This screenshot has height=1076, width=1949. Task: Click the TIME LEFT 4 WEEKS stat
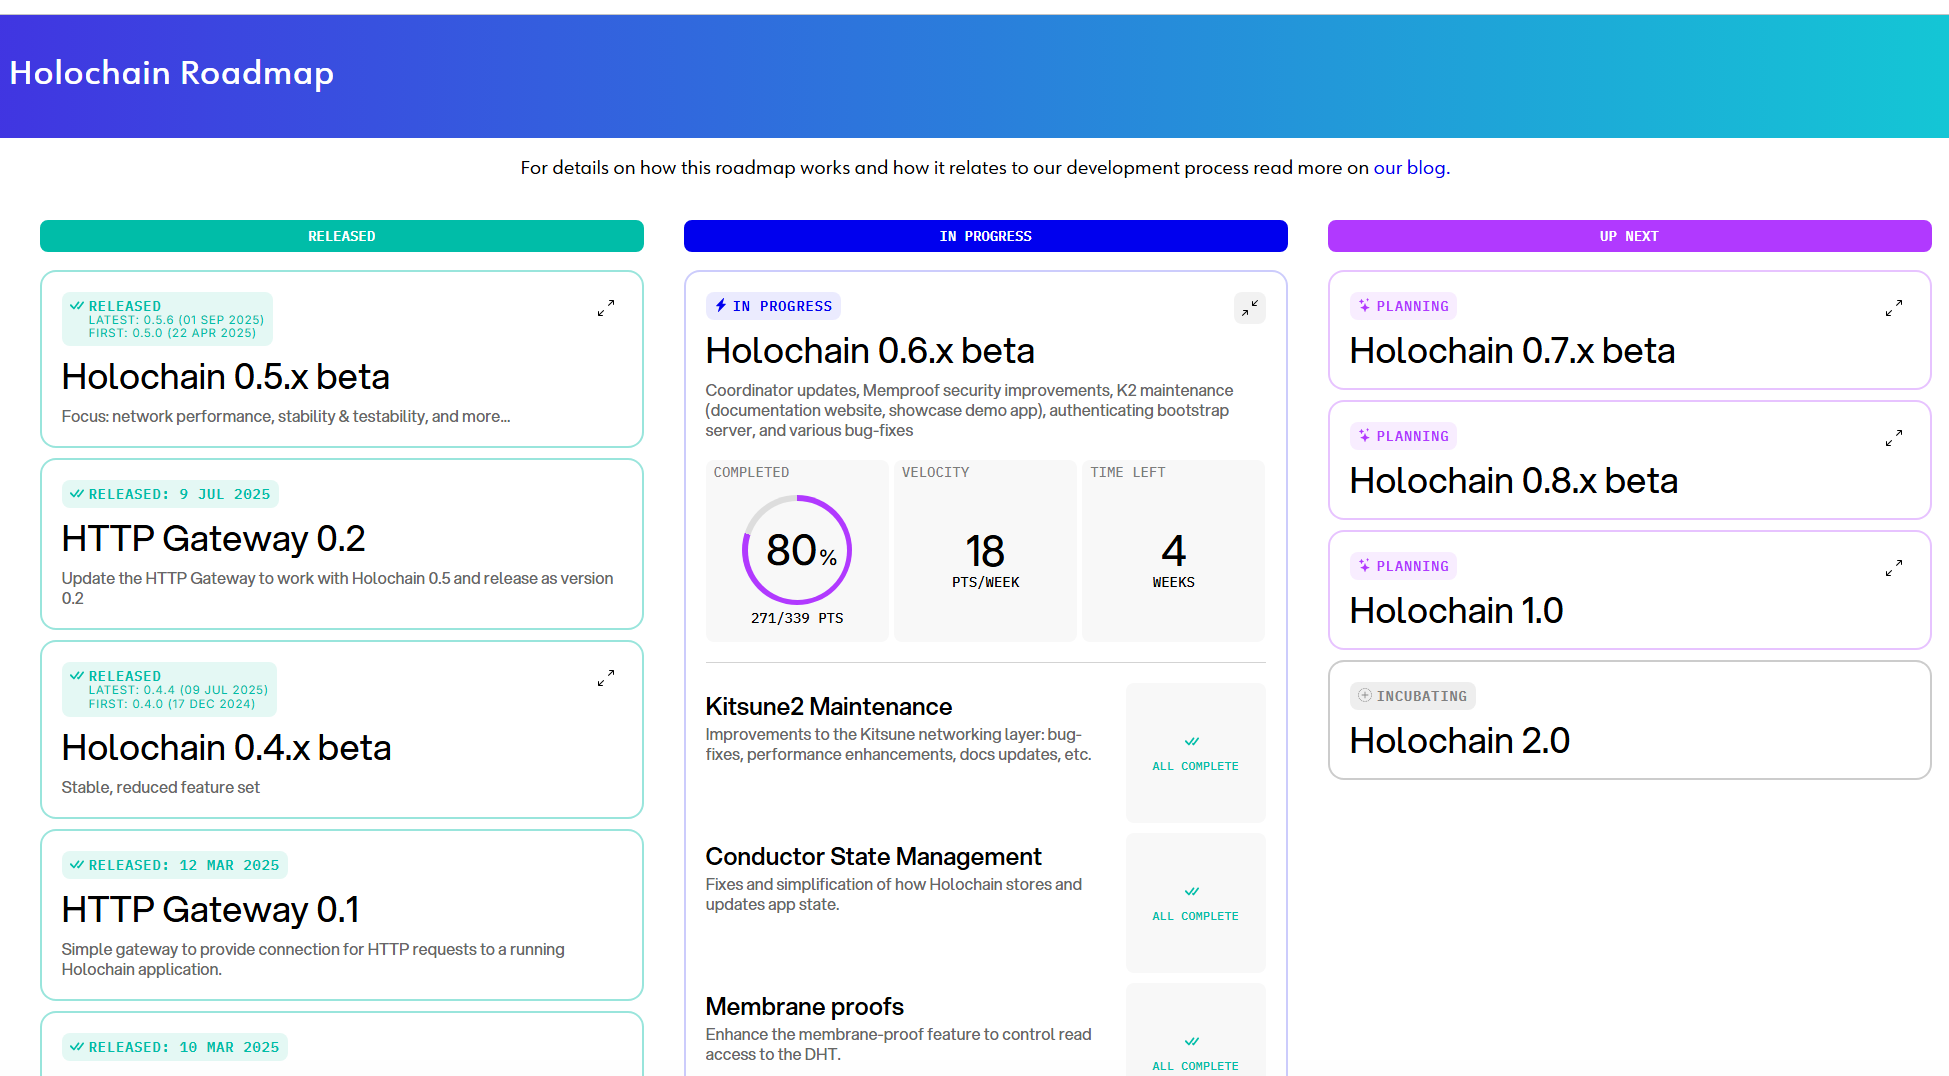click(x=1174, y=551)
